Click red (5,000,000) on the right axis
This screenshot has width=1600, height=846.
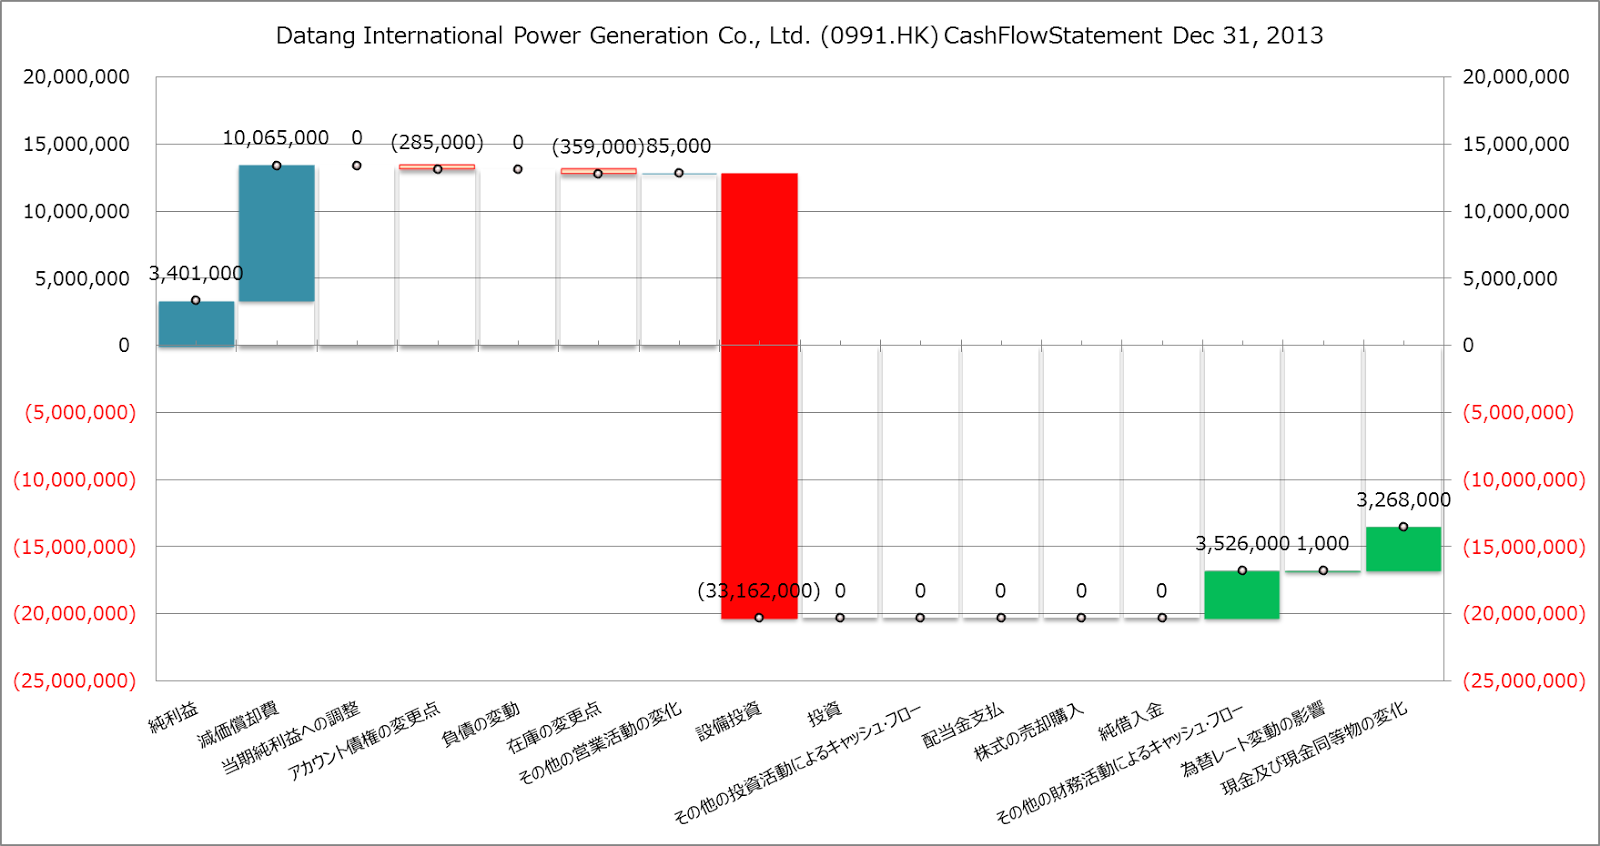pyautogui.click(x=1518, y=412)
